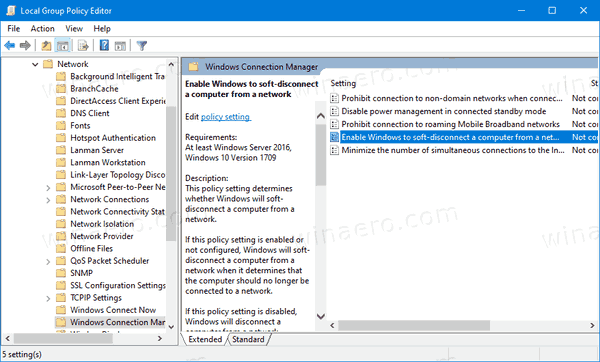
Task: Open the Action menu
Action: pos(42,28)
